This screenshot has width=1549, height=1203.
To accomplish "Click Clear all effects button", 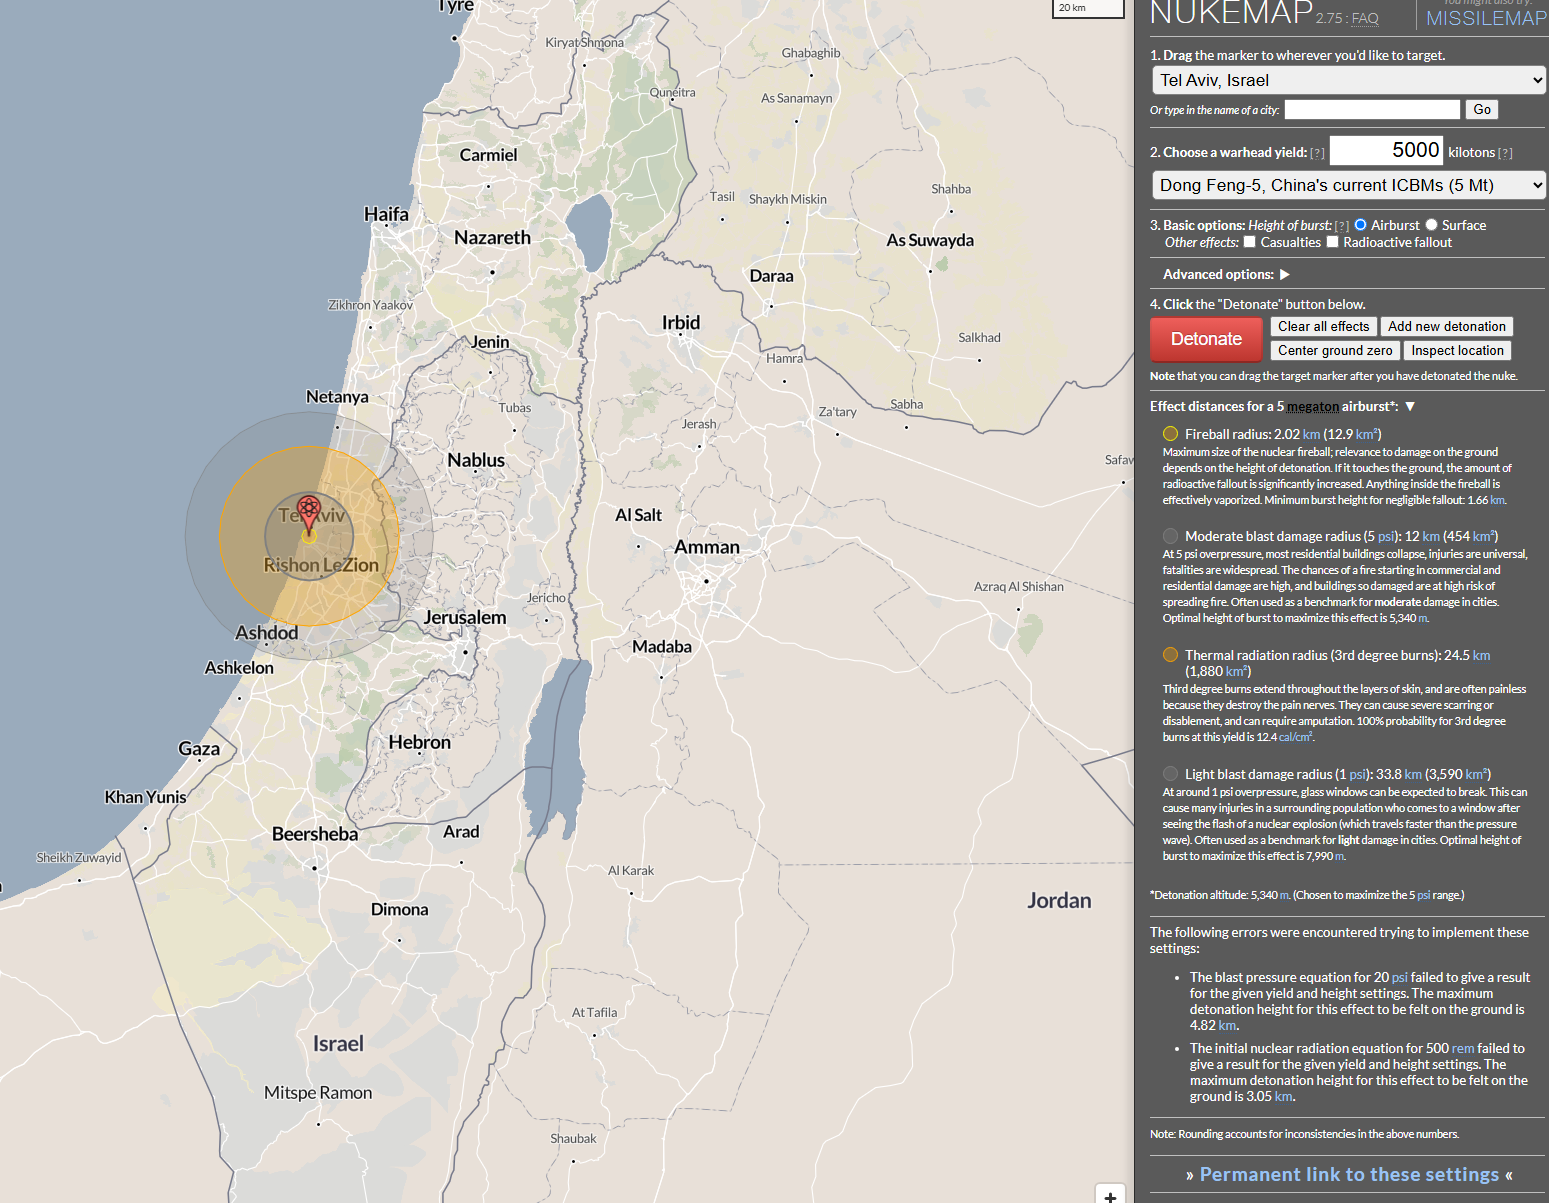I will [1323, 326].
